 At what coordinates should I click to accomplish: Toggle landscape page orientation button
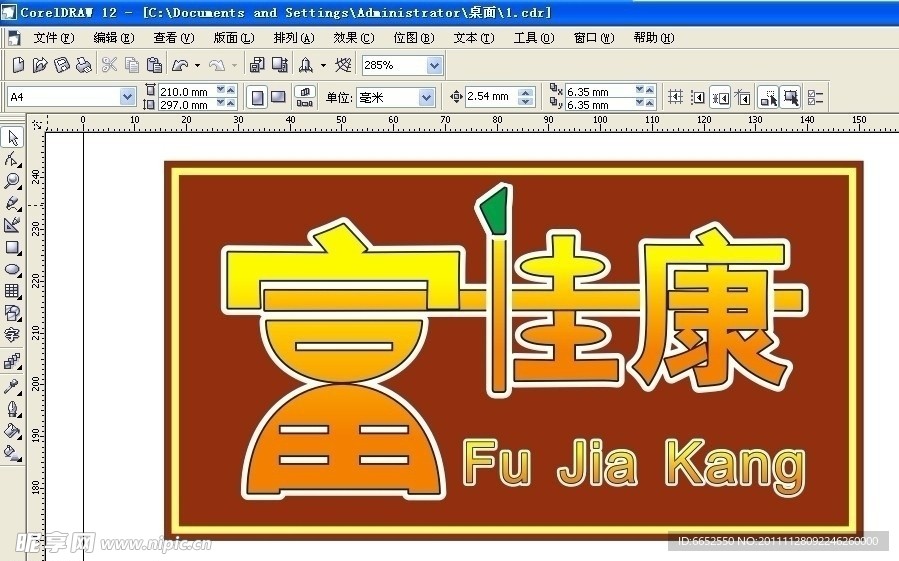[x=278, y=97]
